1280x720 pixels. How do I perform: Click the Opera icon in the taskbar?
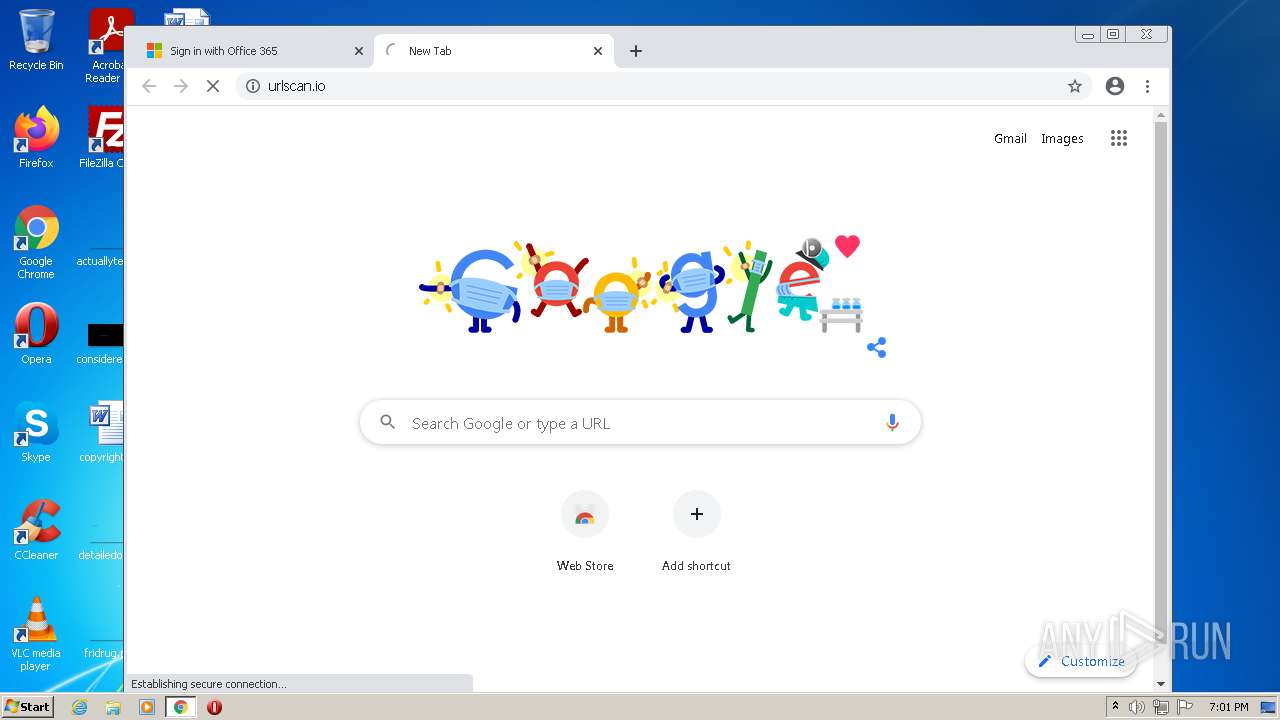(x=214, y=707)
